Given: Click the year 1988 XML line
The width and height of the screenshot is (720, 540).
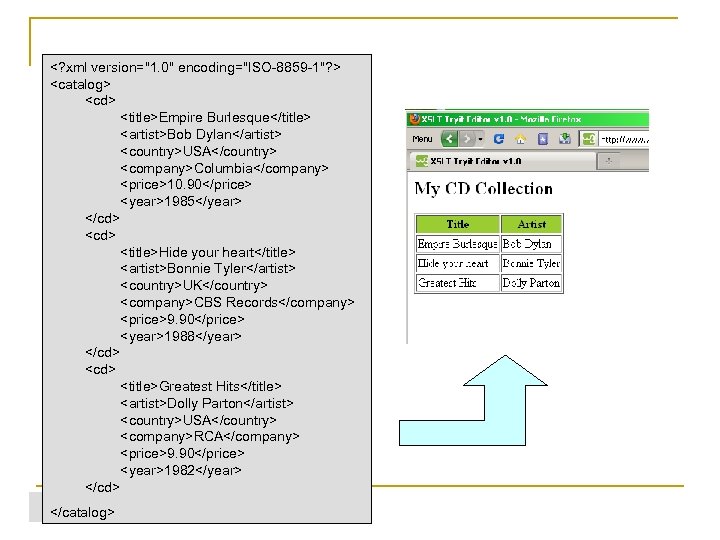Looking at the screenshot, I should tap(180, 337).
